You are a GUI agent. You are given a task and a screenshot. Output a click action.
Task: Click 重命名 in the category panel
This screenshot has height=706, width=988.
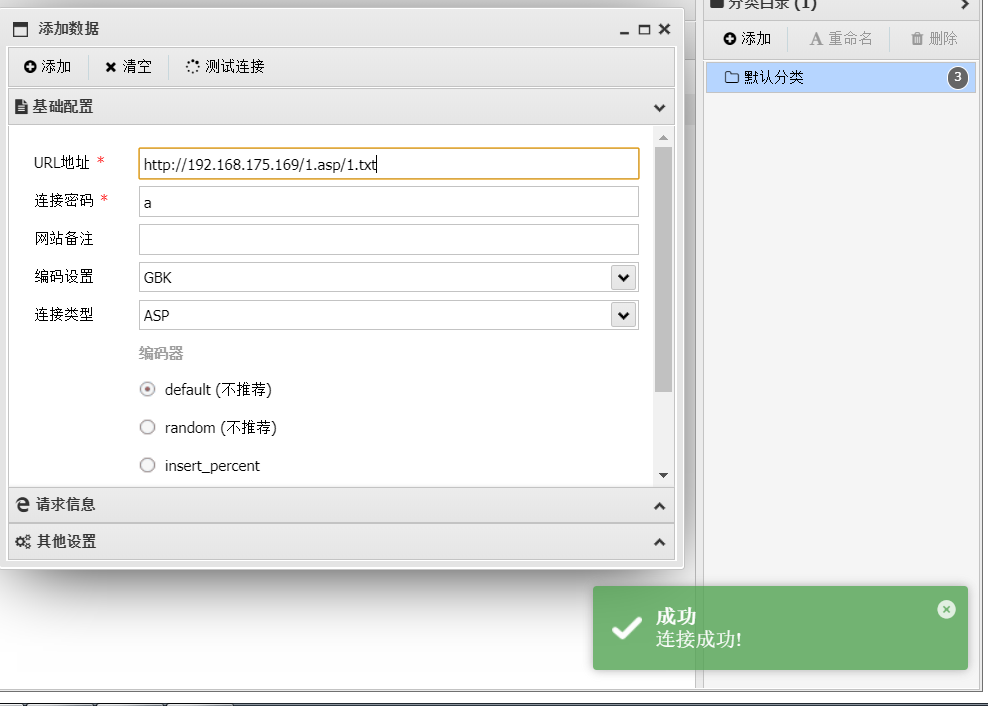841,39
